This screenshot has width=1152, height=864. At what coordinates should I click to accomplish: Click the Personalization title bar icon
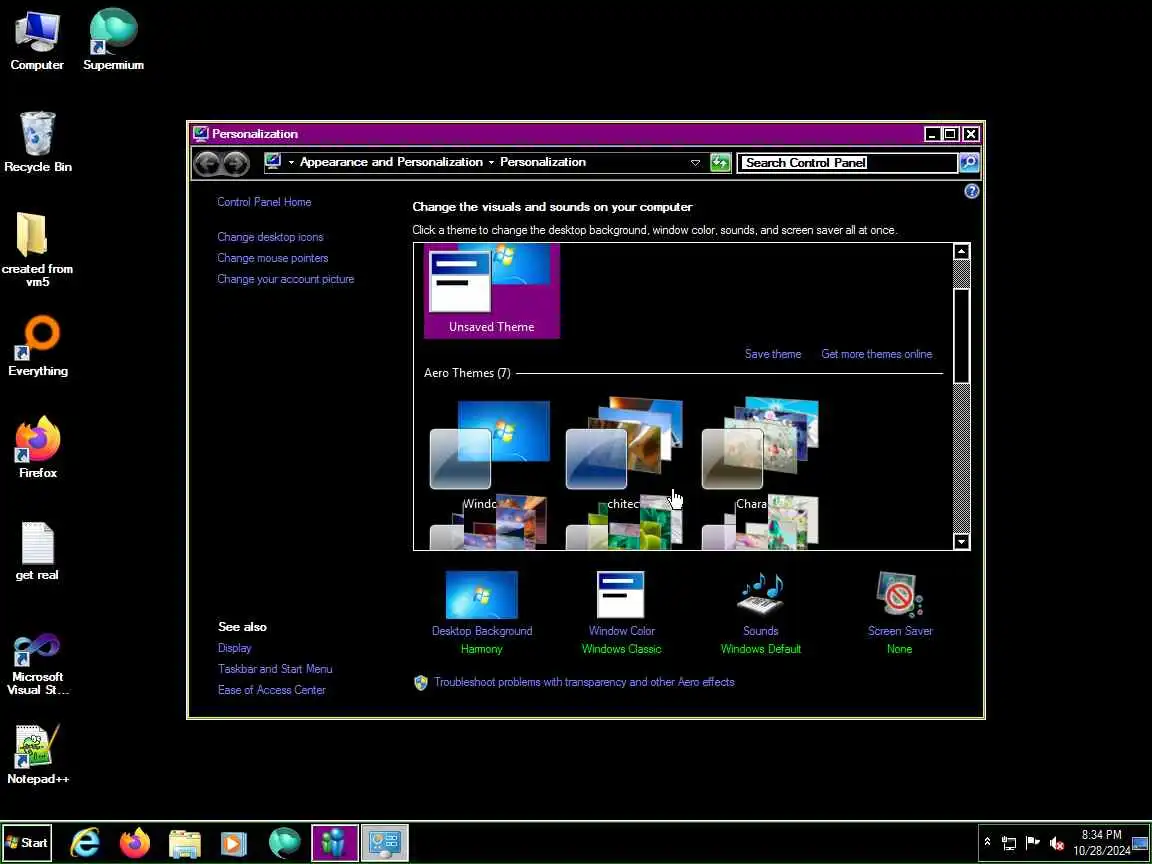[x=201, y=134]
